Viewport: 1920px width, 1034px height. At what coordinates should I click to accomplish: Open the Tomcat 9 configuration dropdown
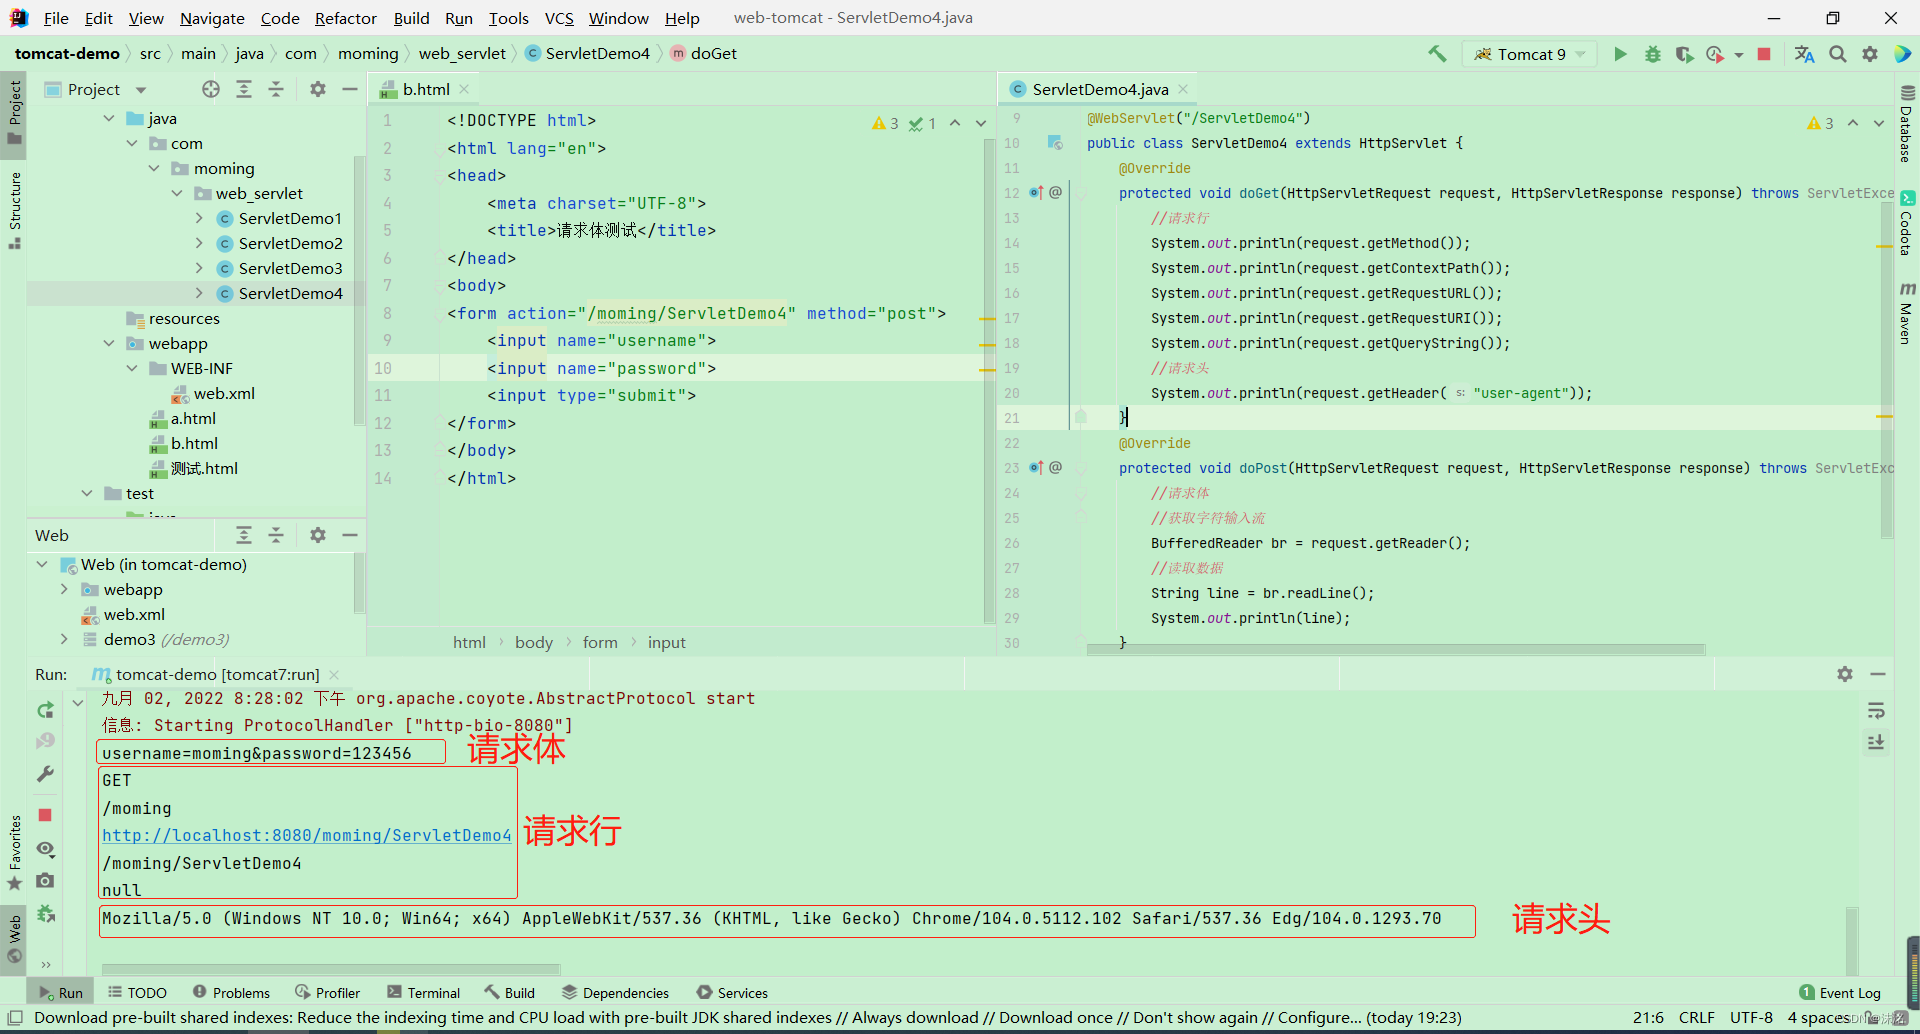tap(1578, 54)
